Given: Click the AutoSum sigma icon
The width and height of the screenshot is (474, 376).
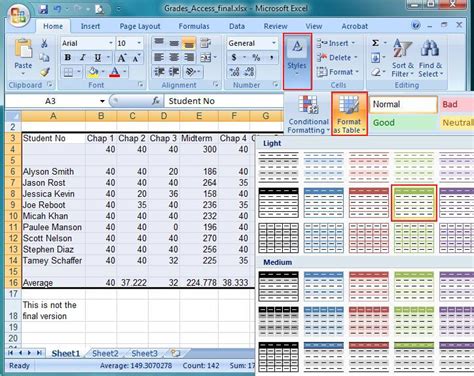Looking at the screenshot, I should click(376, 43).
